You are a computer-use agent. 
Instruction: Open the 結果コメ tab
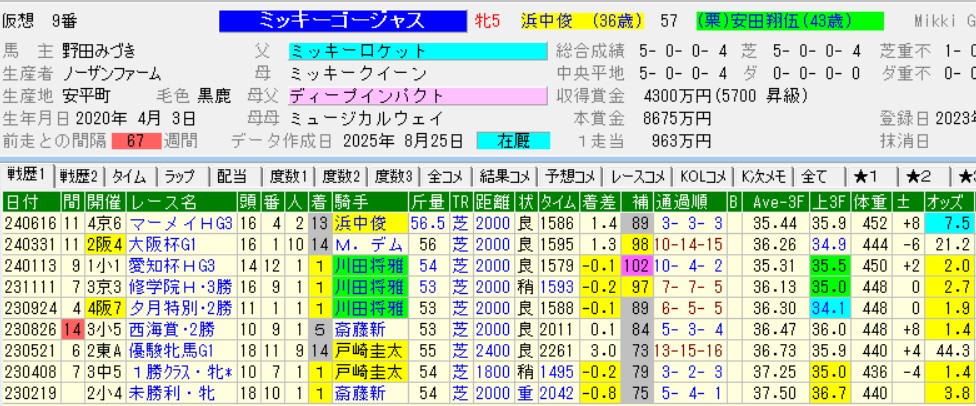click(500, 176)
